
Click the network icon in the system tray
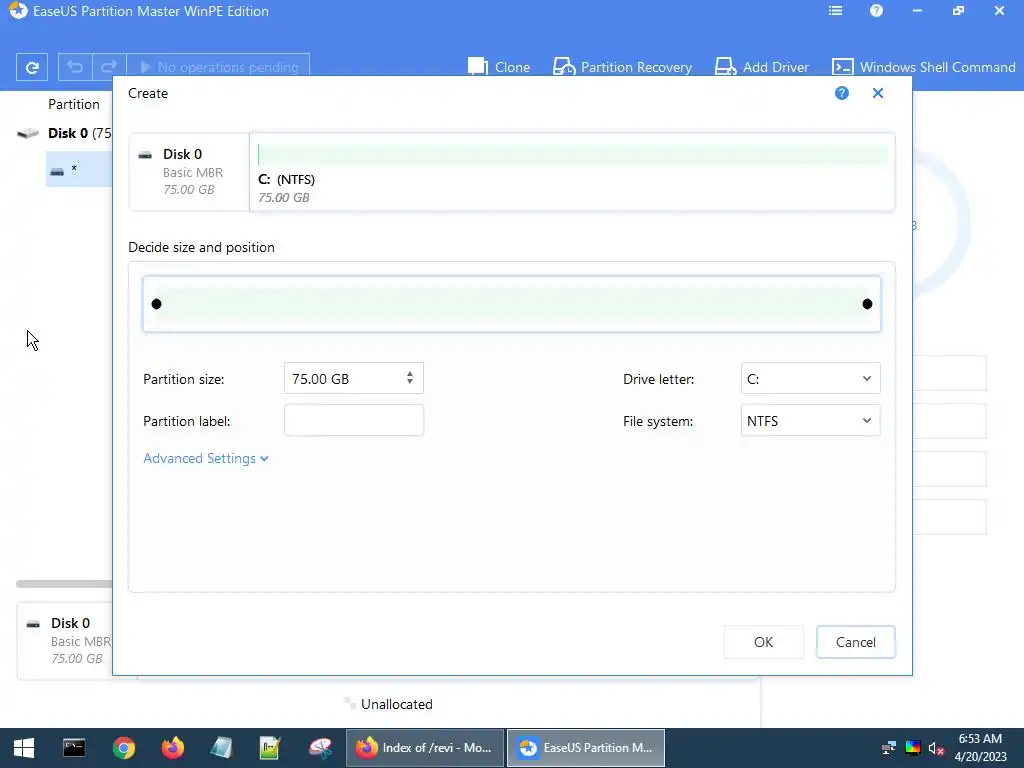[x=889, y=748]
